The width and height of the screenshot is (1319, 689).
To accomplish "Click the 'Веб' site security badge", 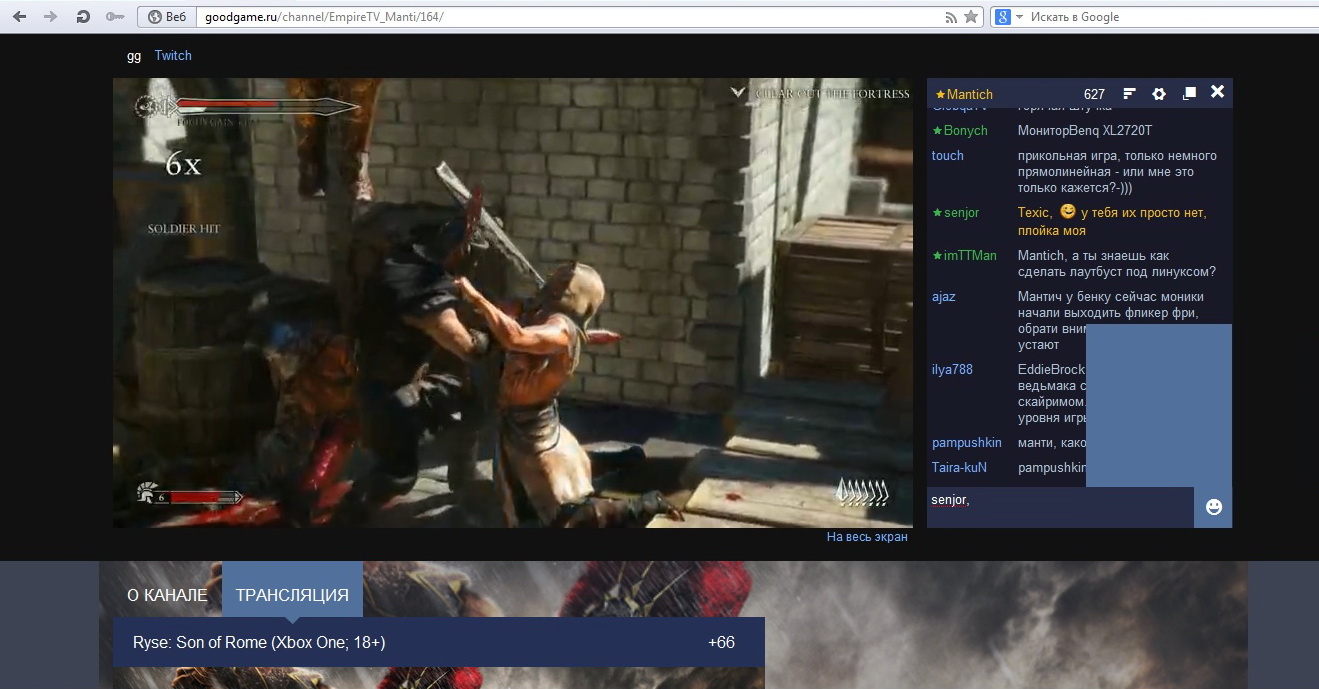I will 167,17.
